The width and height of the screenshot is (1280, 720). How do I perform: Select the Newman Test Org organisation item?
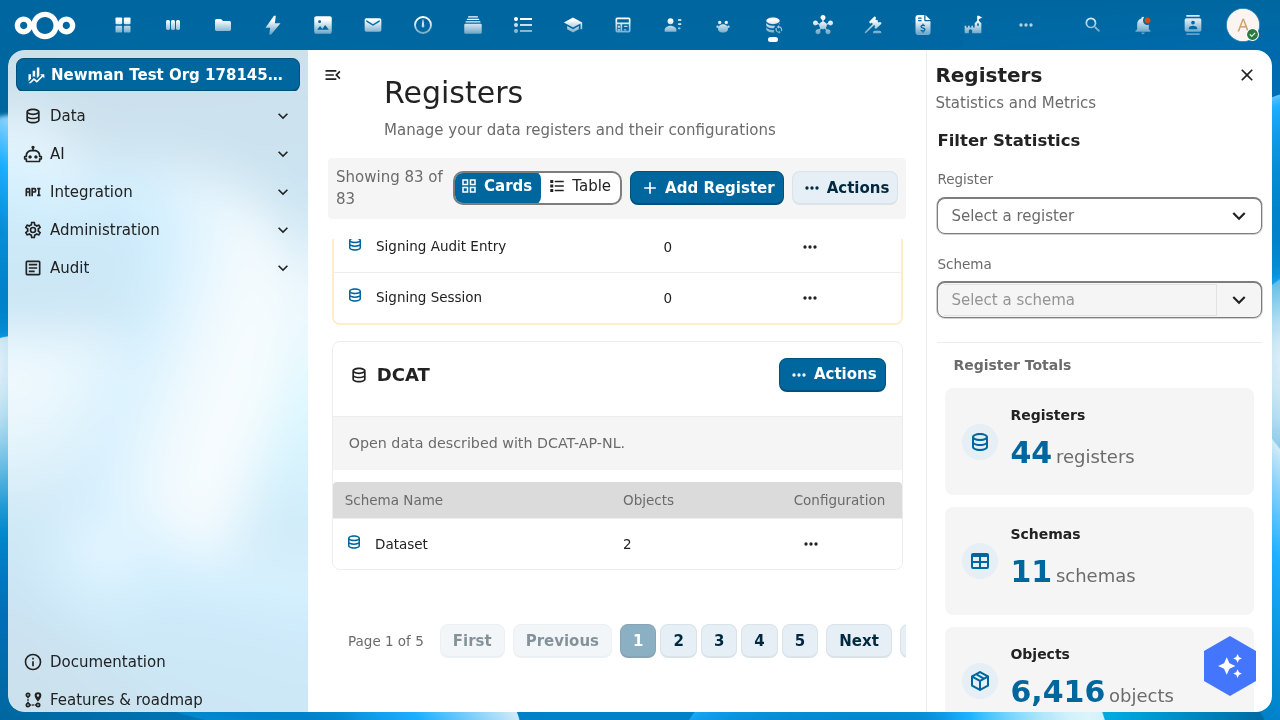tap(158, 75)
